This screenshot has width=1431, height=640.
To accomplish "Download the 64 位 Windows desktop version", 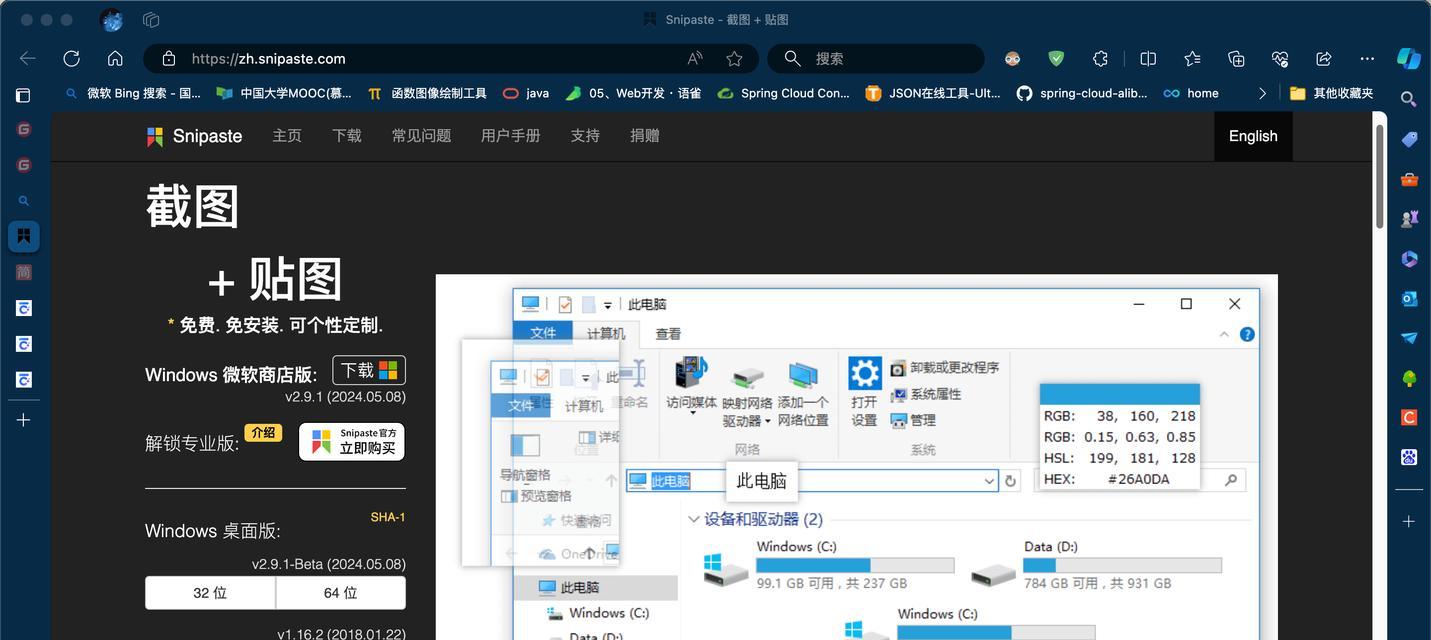I will (x=341, y=593).
